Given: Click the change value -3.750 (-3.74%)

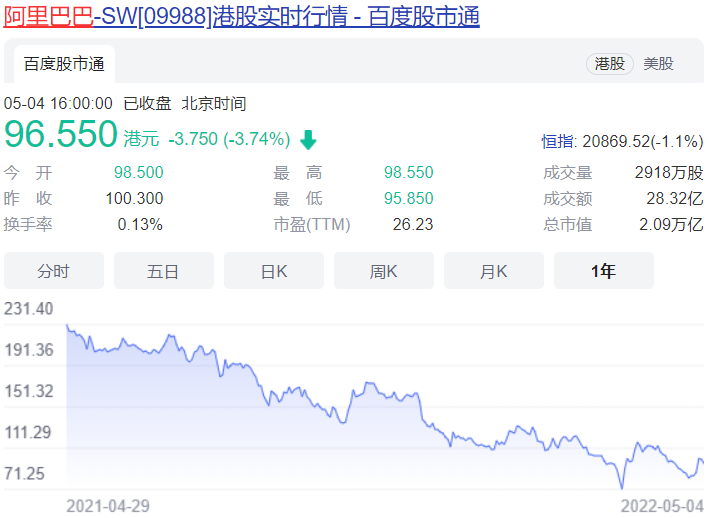Looking at the screenshot, I should coord(229,139).
